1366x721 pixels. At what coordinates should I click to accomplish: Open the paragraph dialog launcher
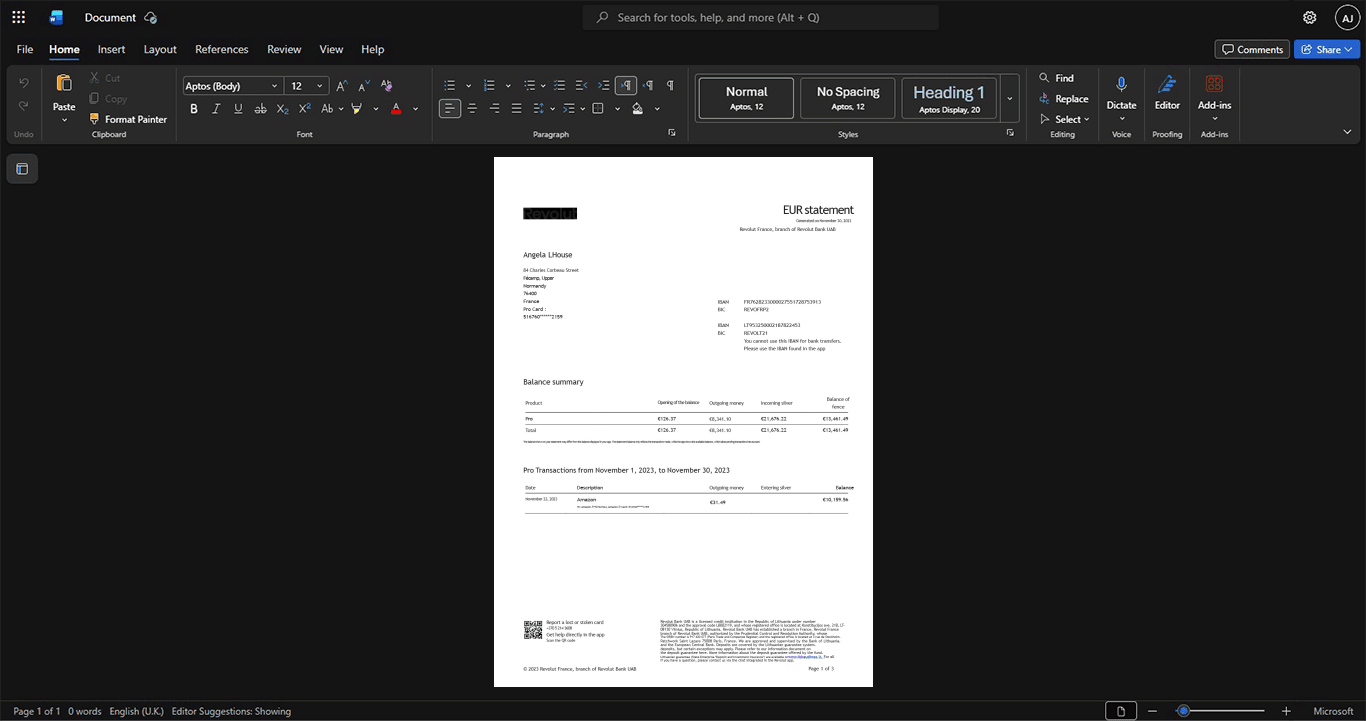pyautogui.click(x=671, y=133)
